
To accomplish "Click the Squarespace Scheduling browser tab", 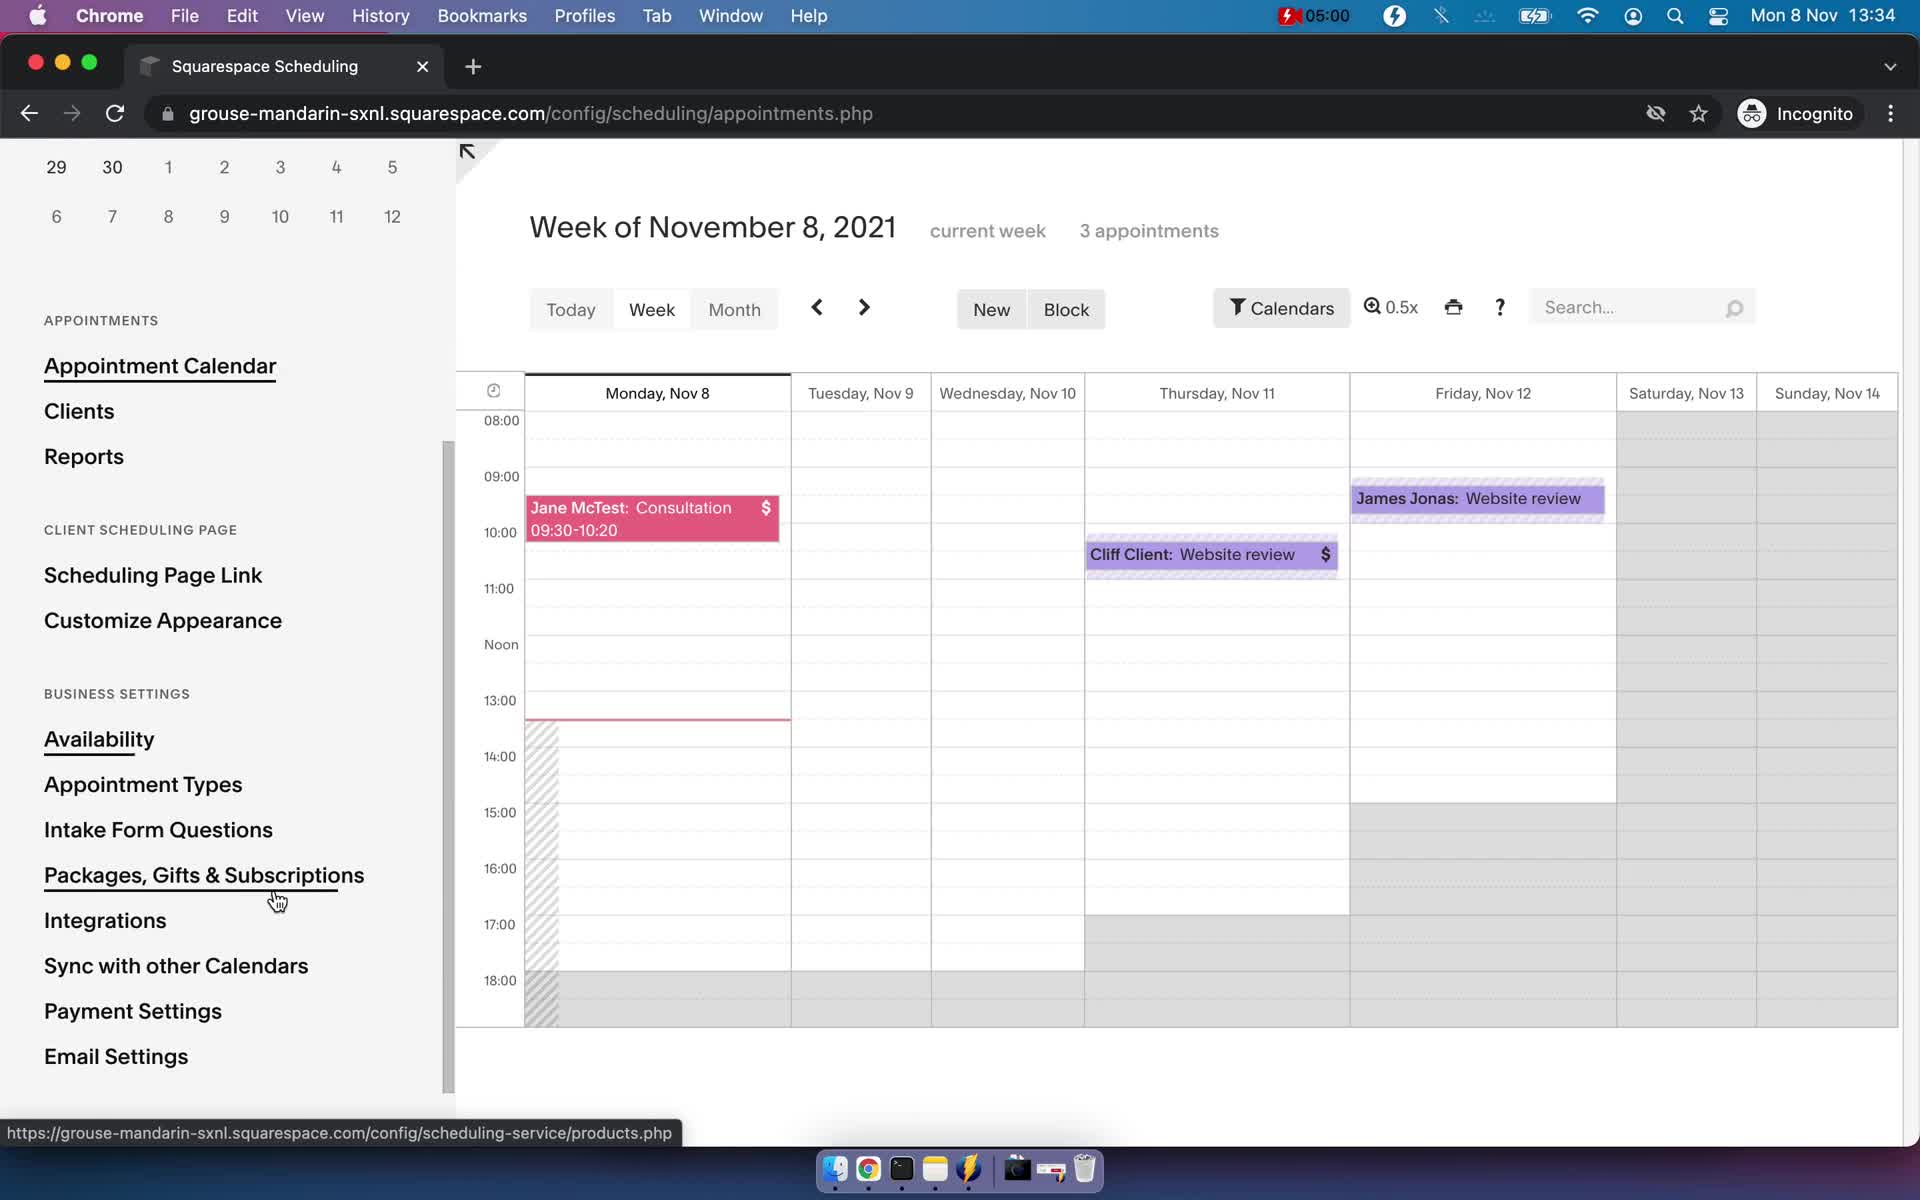I will [x=285, y=66].
